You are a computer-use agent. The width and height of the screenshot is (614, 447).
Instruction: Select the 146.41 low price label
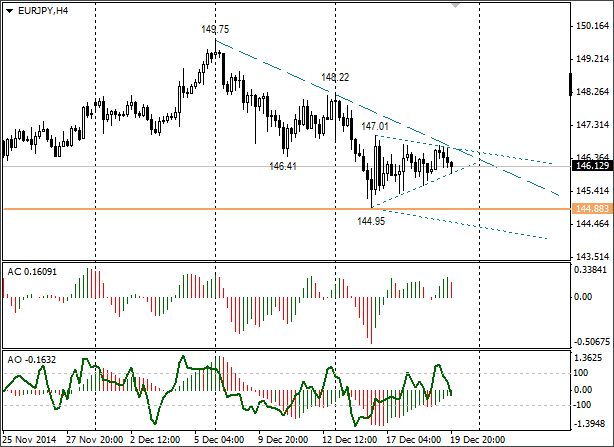click(283, 166)
